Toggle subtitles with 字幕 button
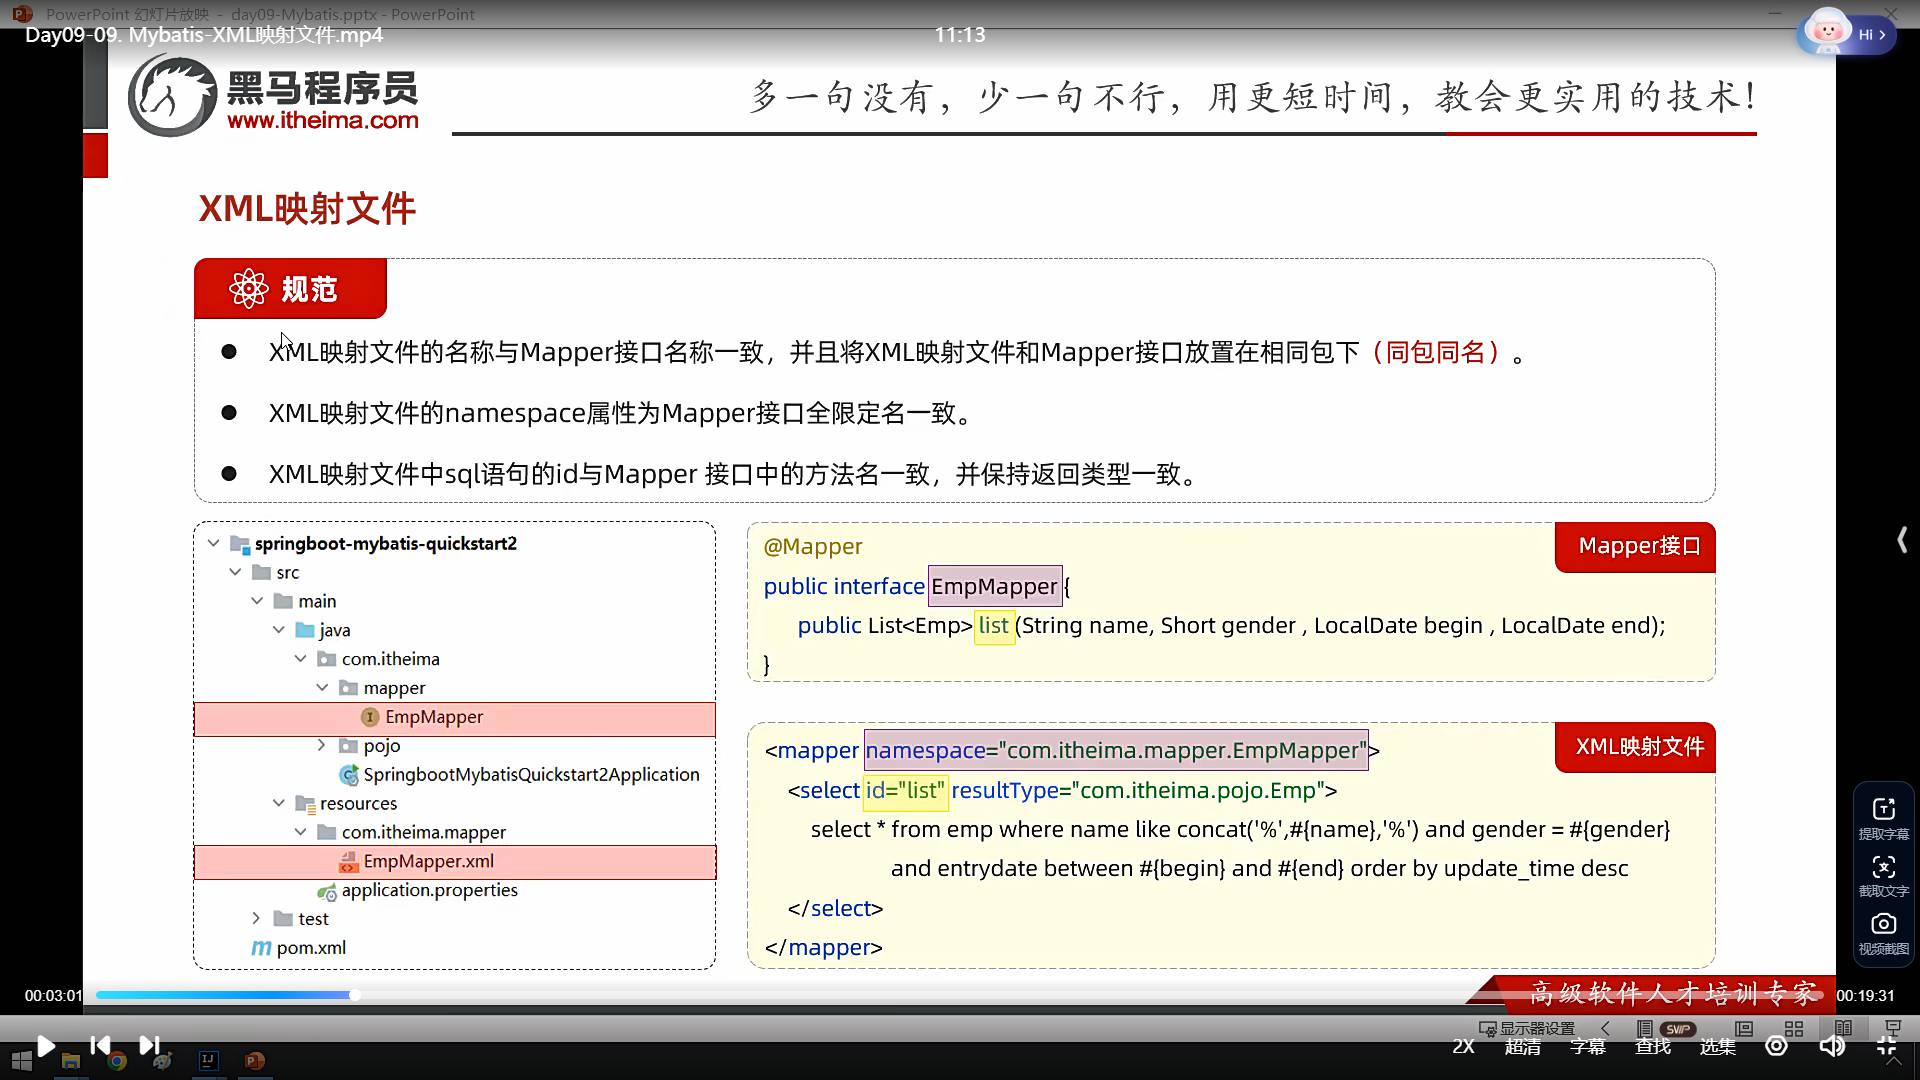 click(x=1588, y=1047)
